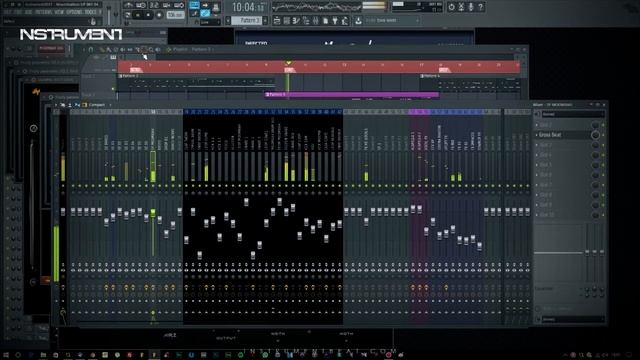Open the FILE menu
This screenshot has height=360, width=640.
tap(7, 12)
